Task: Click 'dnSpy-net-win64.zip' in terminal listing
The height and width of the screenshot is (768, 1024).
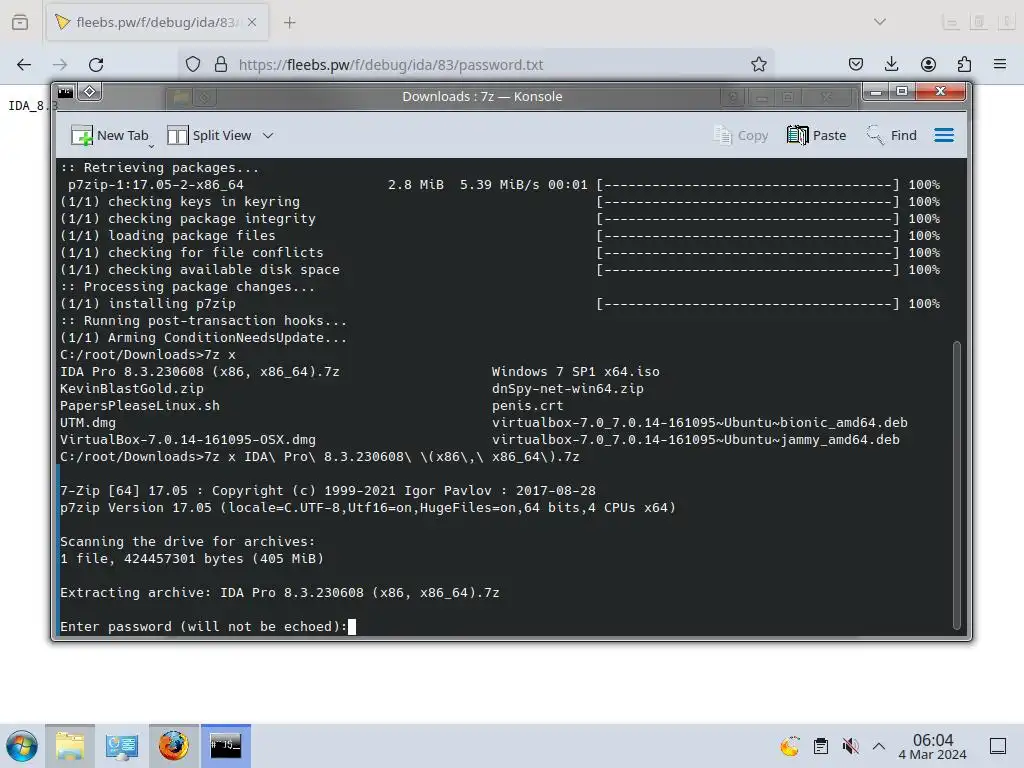Action: [568, 389]
